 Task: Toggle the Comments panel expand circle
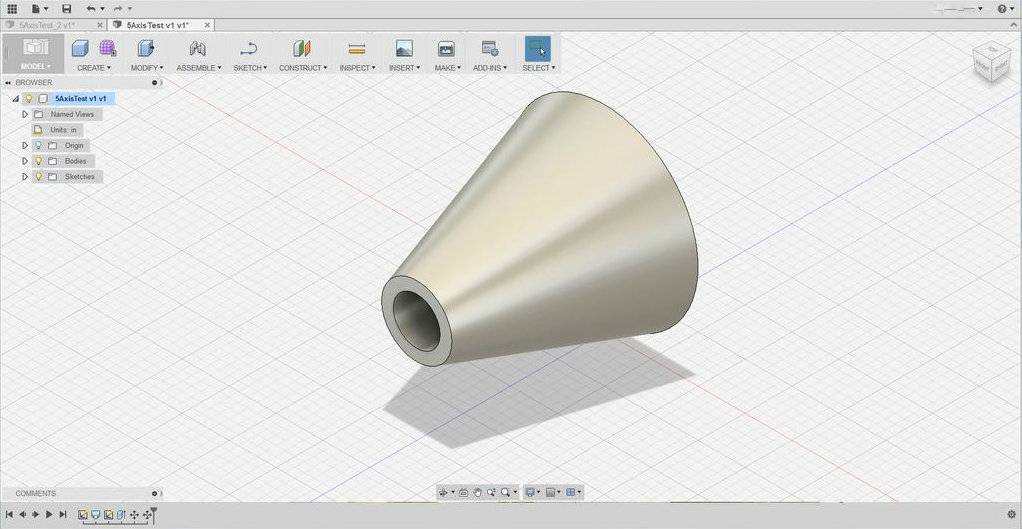coord(154,494)
